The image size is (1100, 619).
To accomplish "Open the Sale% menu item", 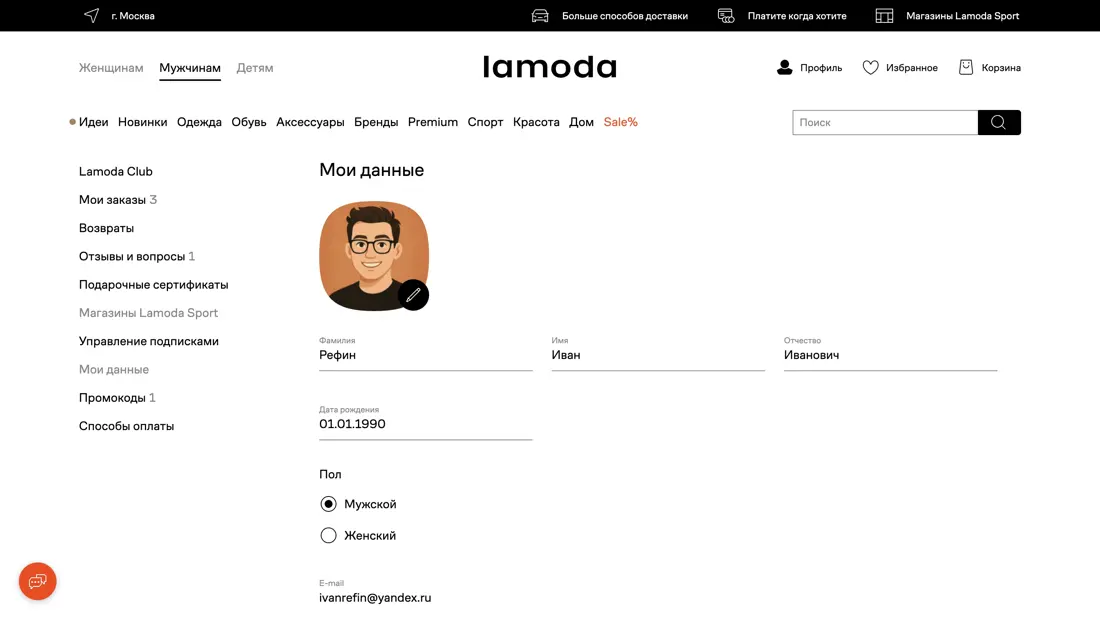I will click(620, 122).
